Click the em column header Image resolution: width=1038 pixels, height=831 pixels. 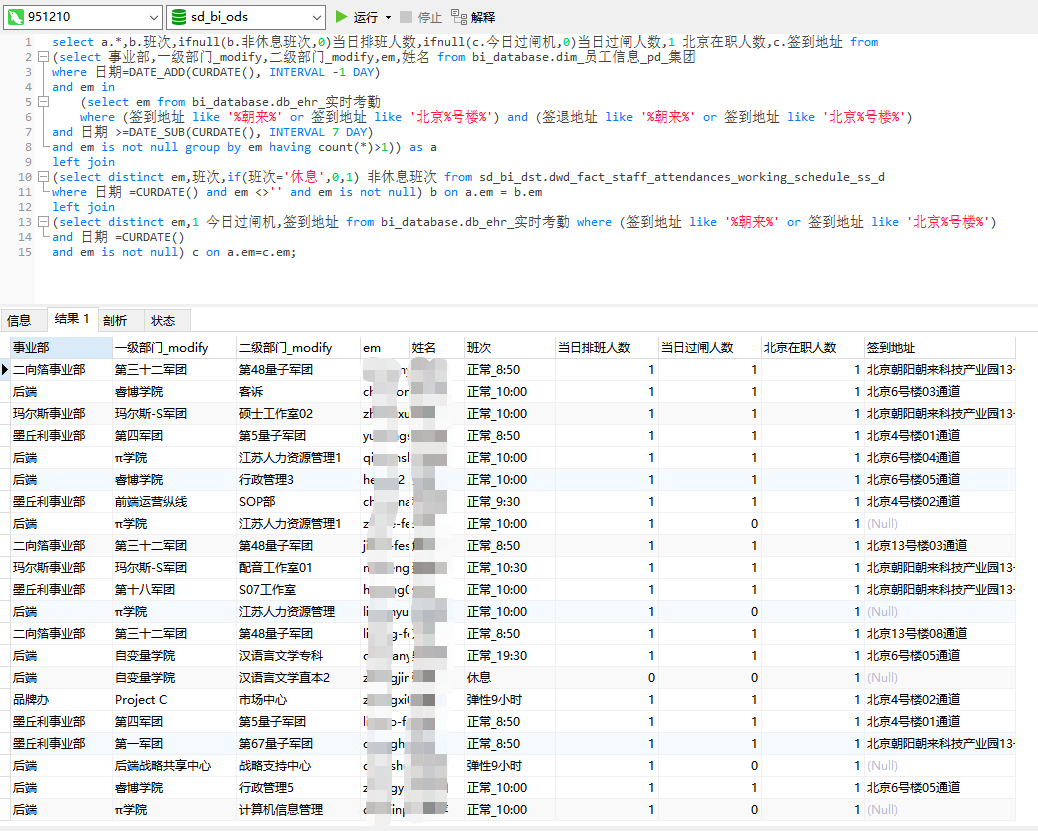(385, 348)
